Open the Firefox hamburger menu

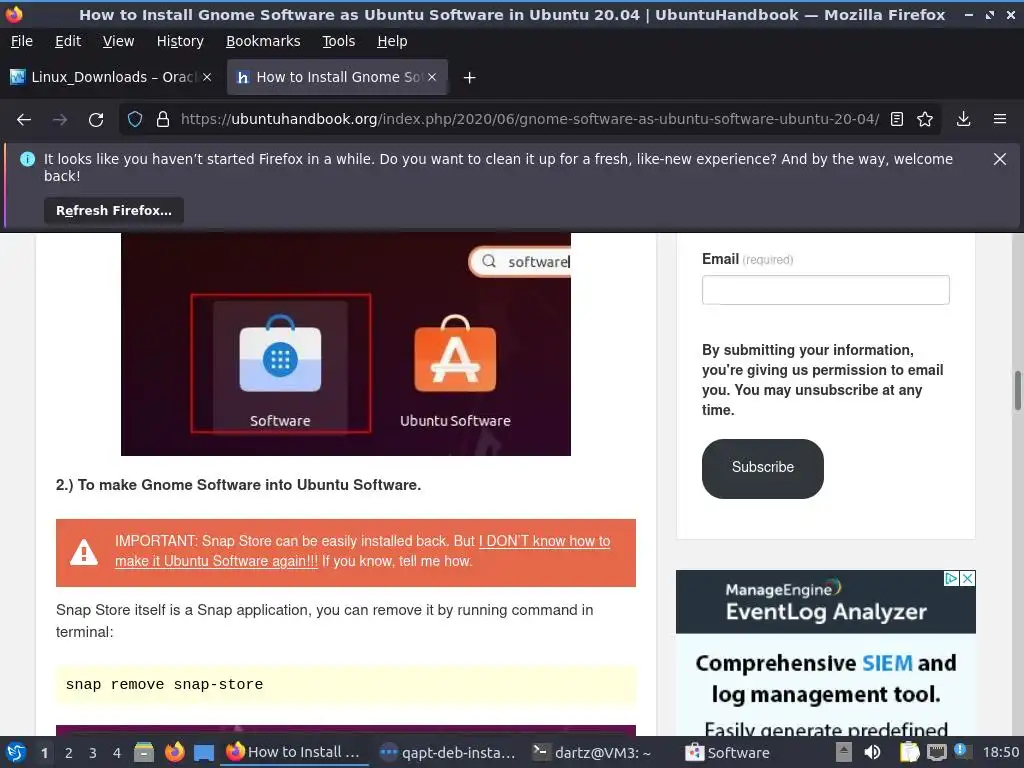pyautogui.click(x=1000, y=120)
